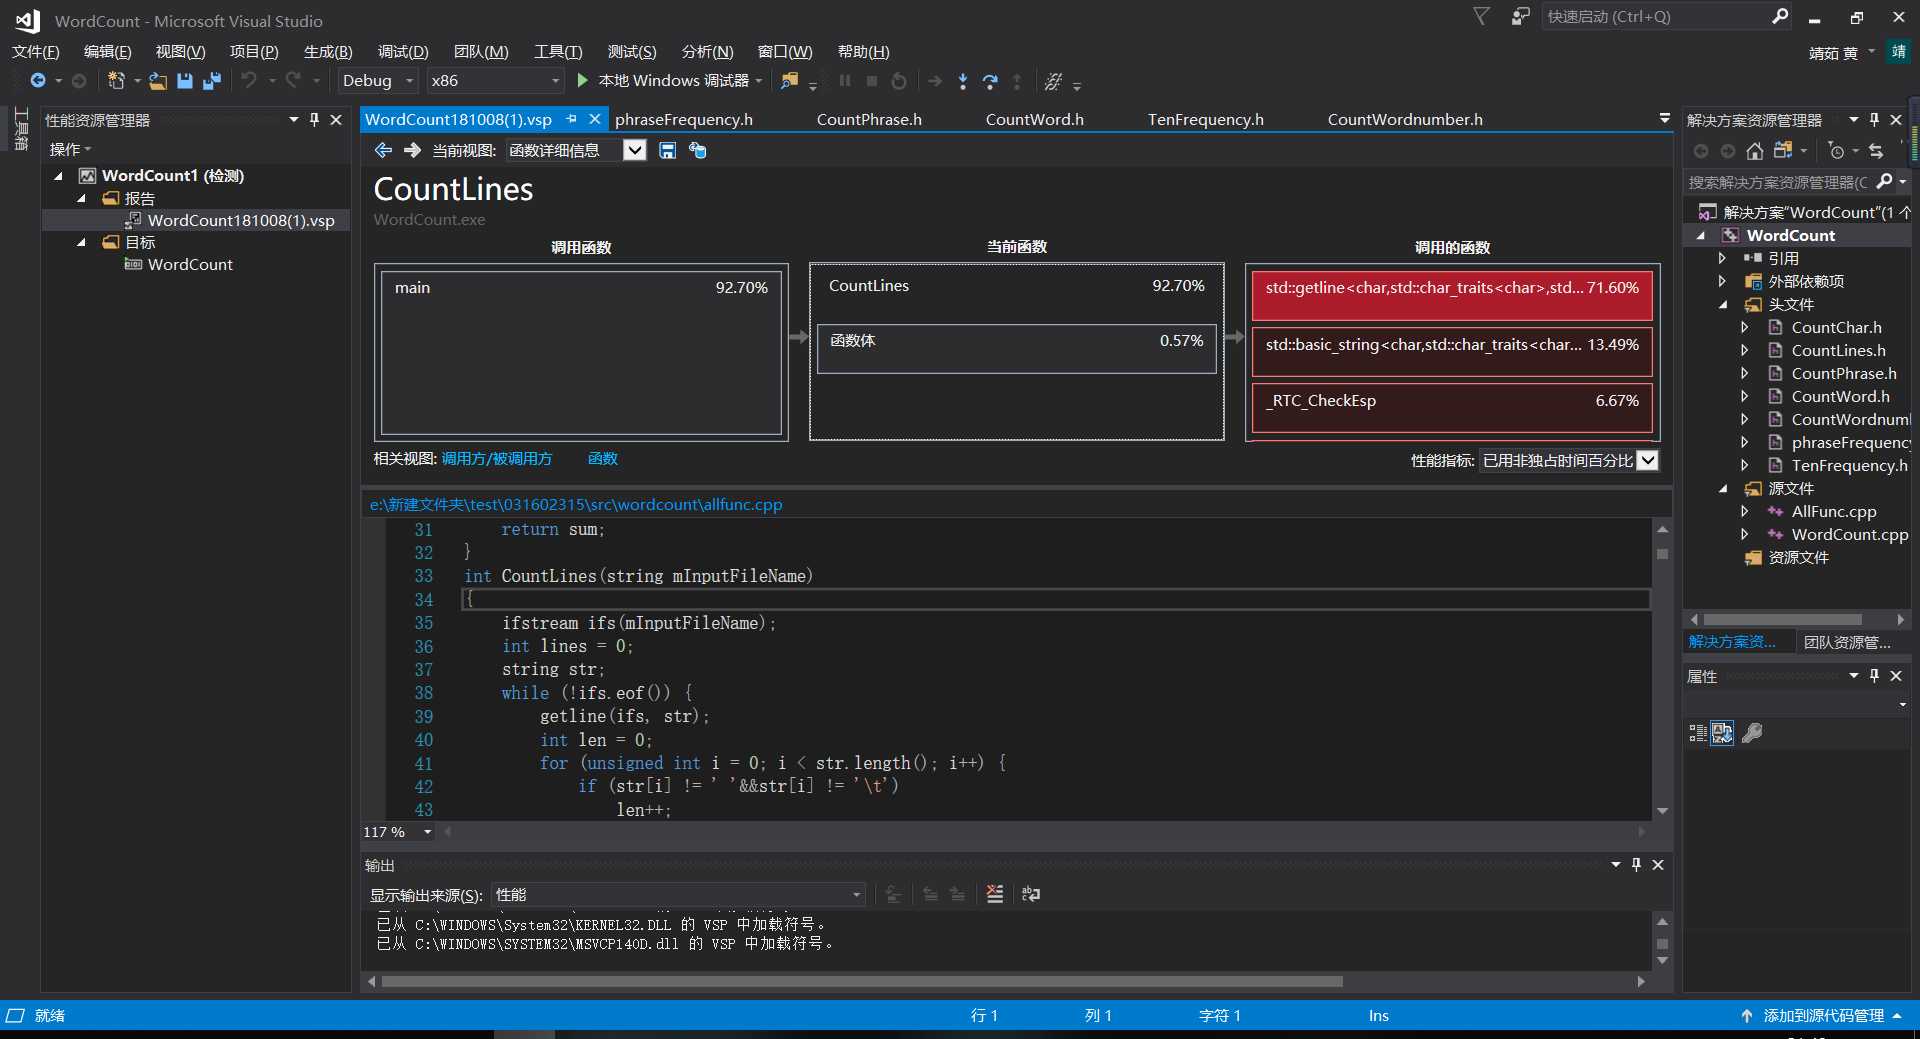1920x1039 pixels.
Task: Click the step over debug icon
Action: point(990,81)
